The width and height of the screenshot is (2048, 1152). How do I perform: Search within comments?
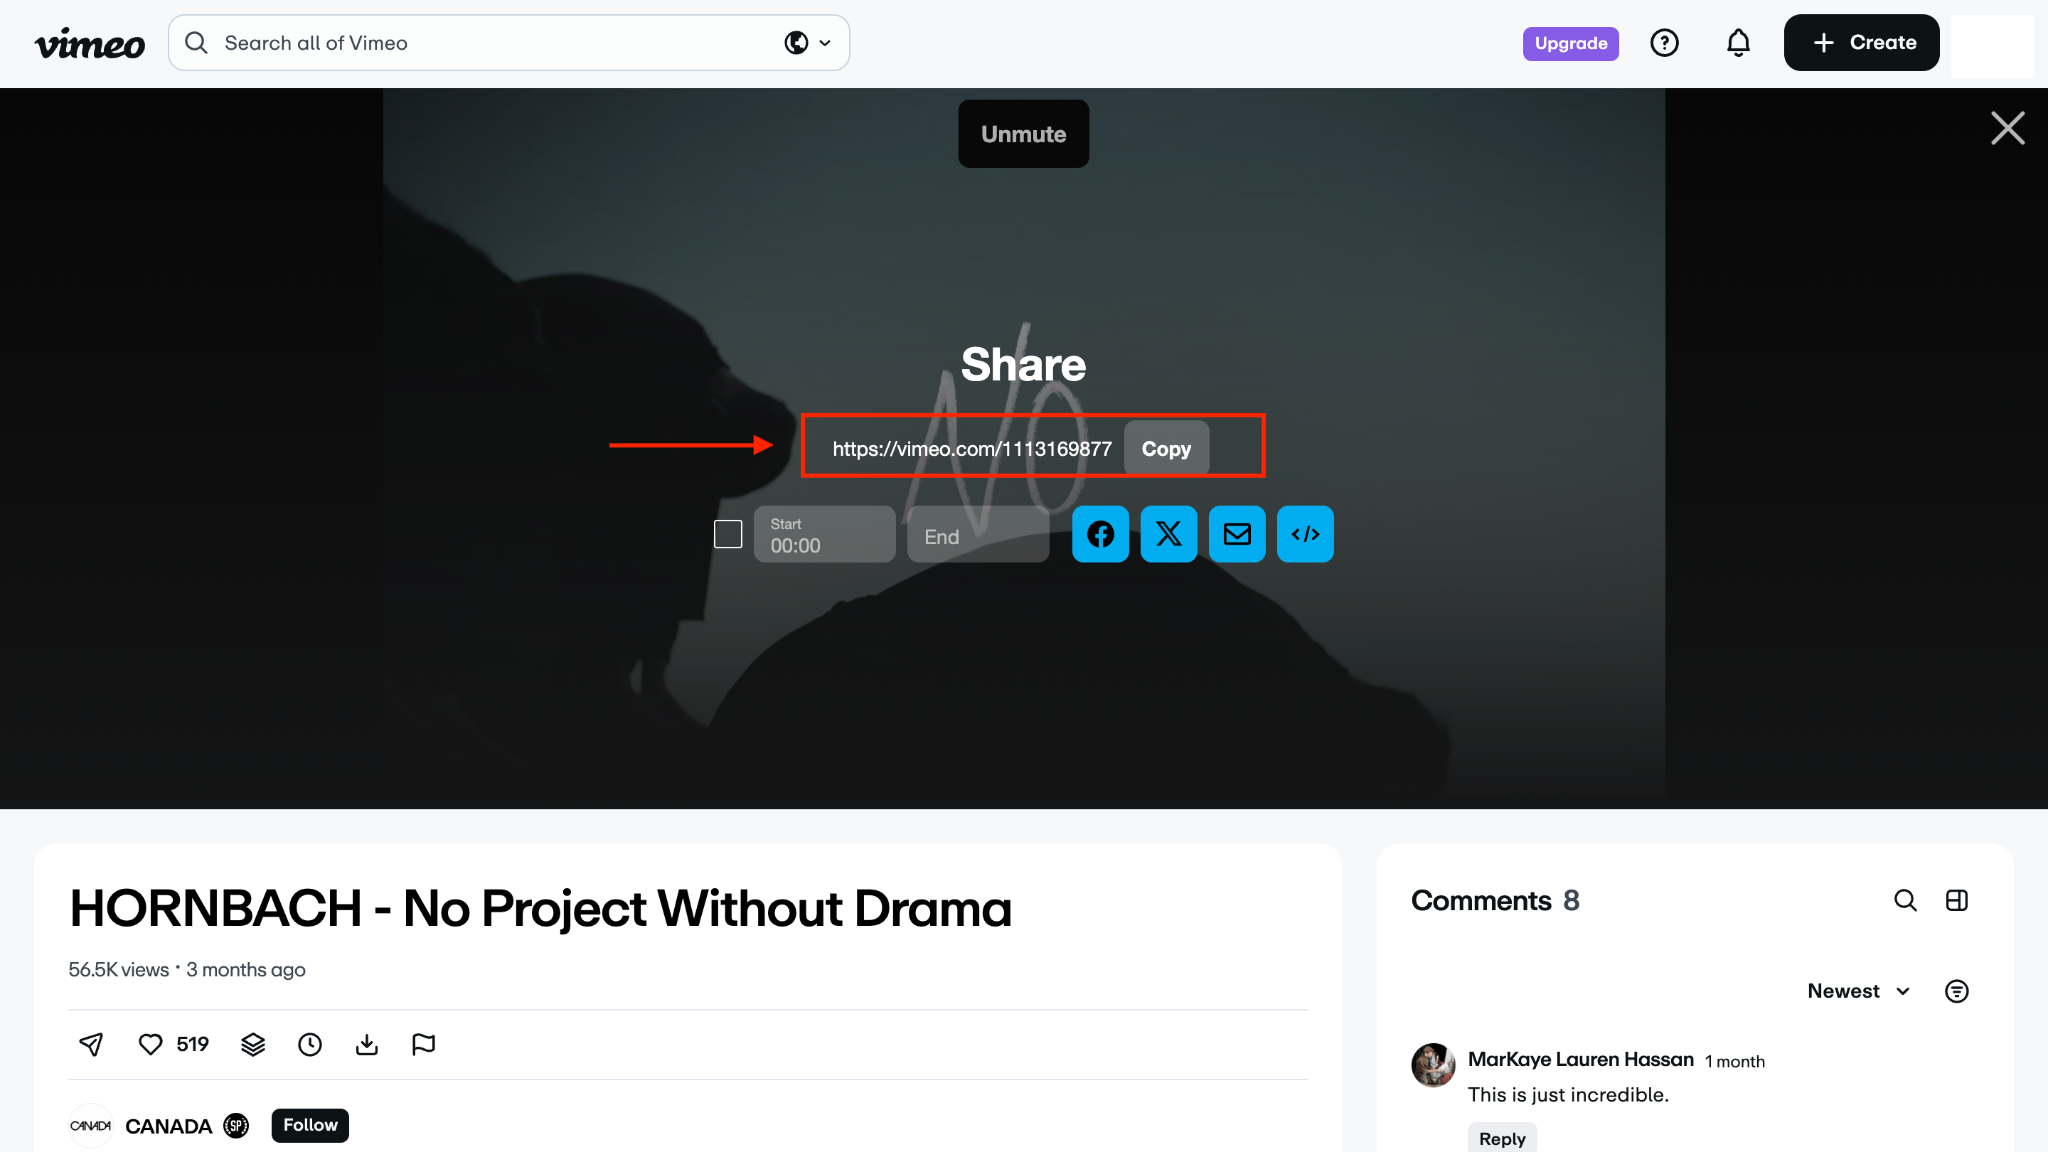point(1905,900)
